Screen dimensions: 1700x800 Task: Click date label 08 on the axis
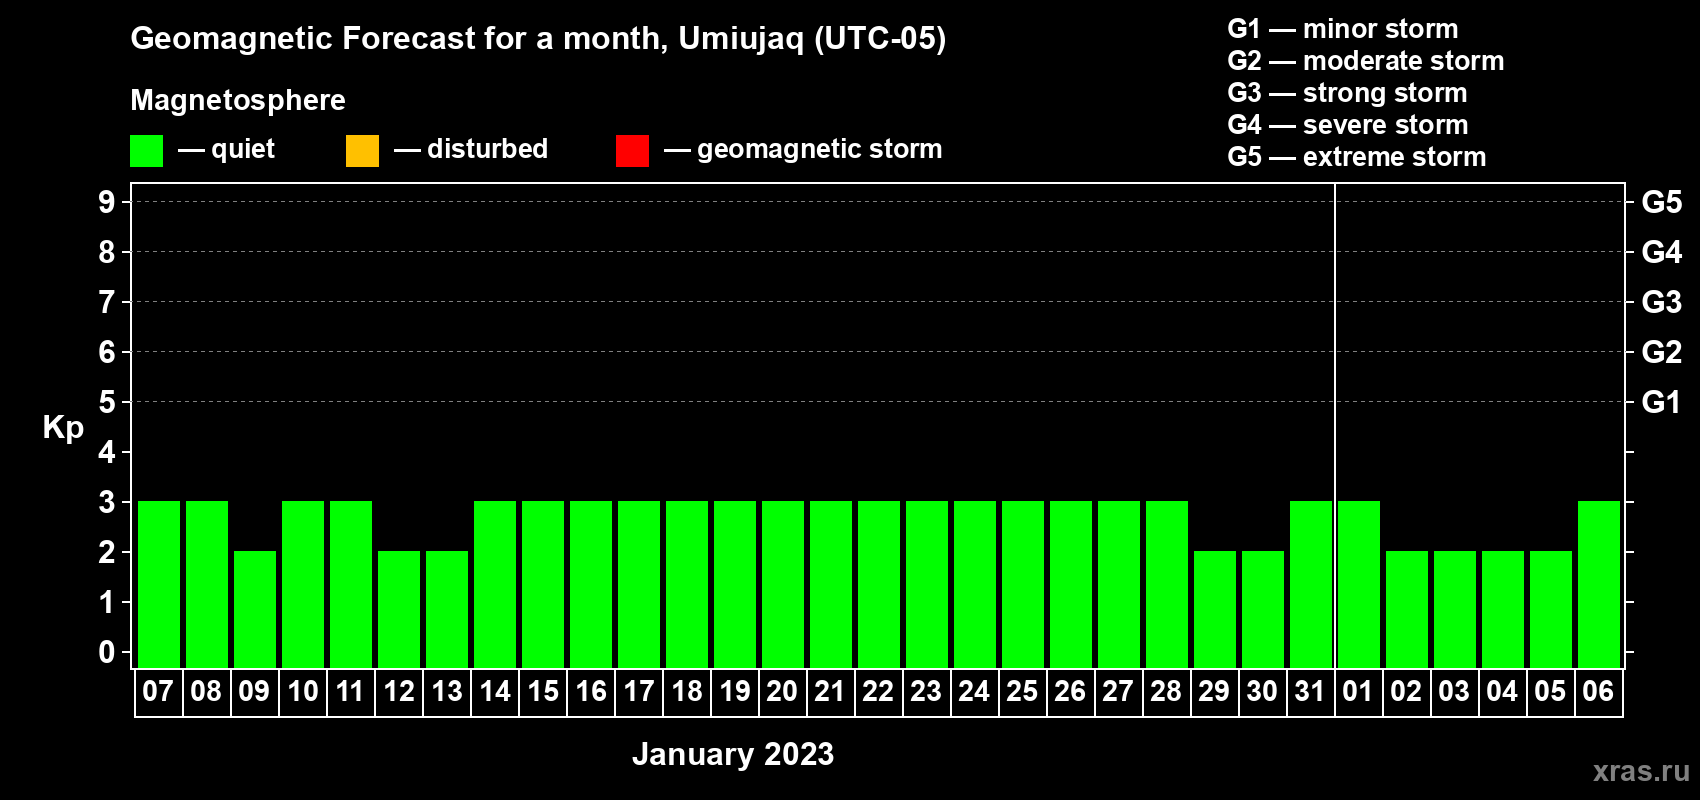(x=206, y=692)
